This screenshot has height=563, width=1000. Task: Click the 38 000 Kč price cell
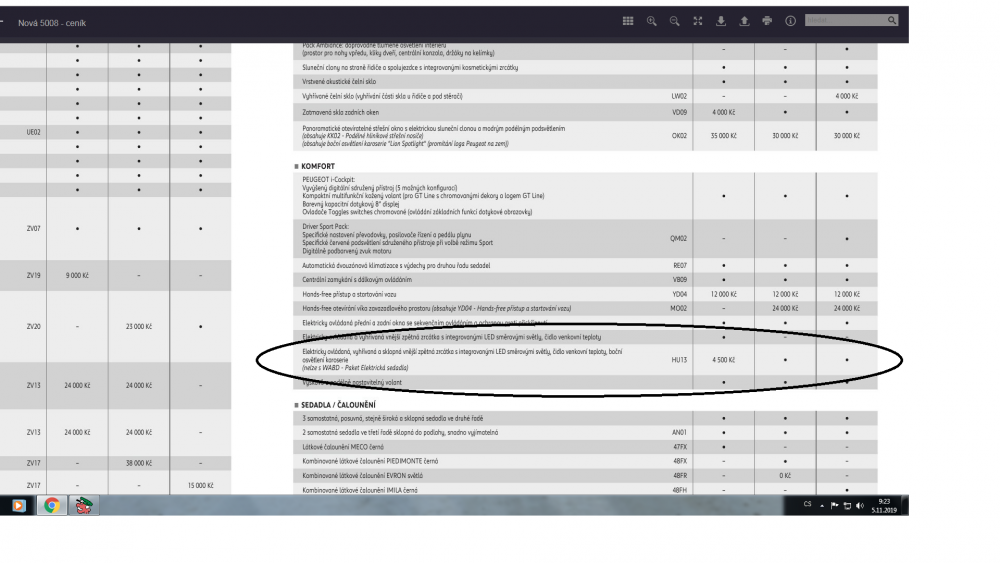[x=138, y=464]
